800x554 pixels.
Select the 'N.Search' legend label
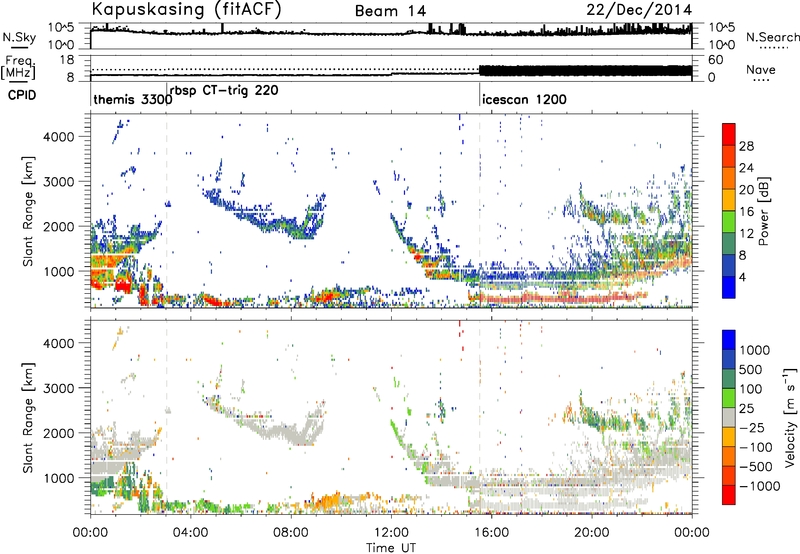pyautogui.click(x=772, y=37)
